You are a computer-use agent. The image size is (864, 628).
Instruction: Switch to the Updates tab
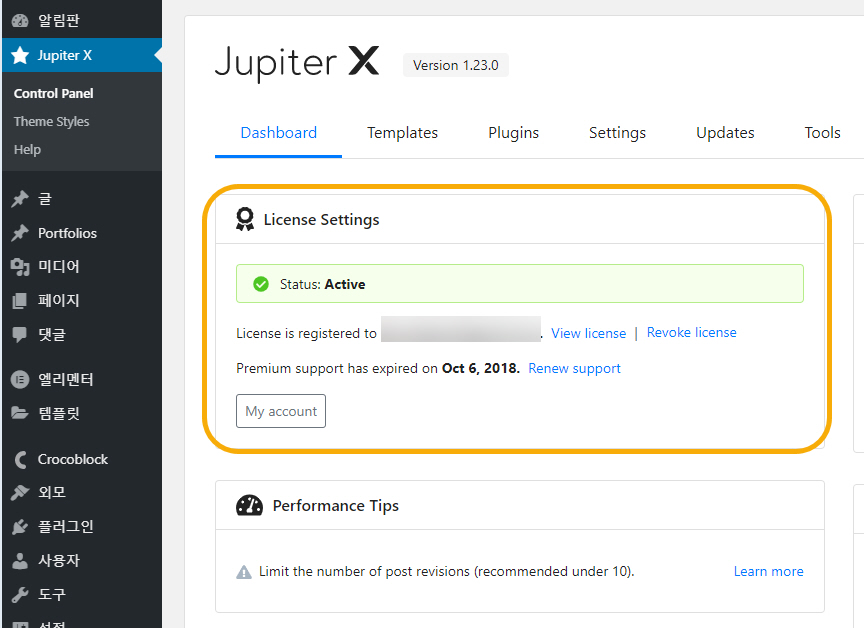725,133
